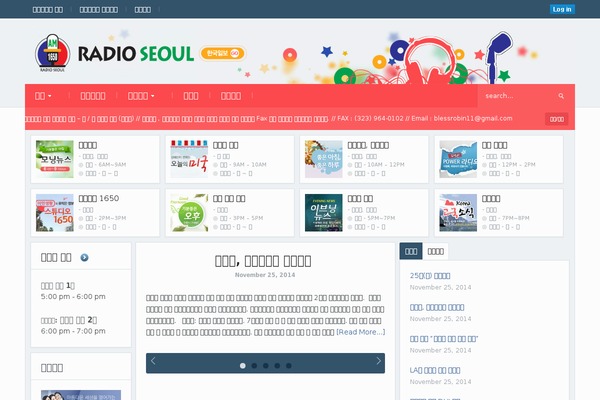Viewport: 600px width, 400px height.
Task: Click the 10AM - 12PM airtime text
Action: pyautogui.click(x=386, y=165)
